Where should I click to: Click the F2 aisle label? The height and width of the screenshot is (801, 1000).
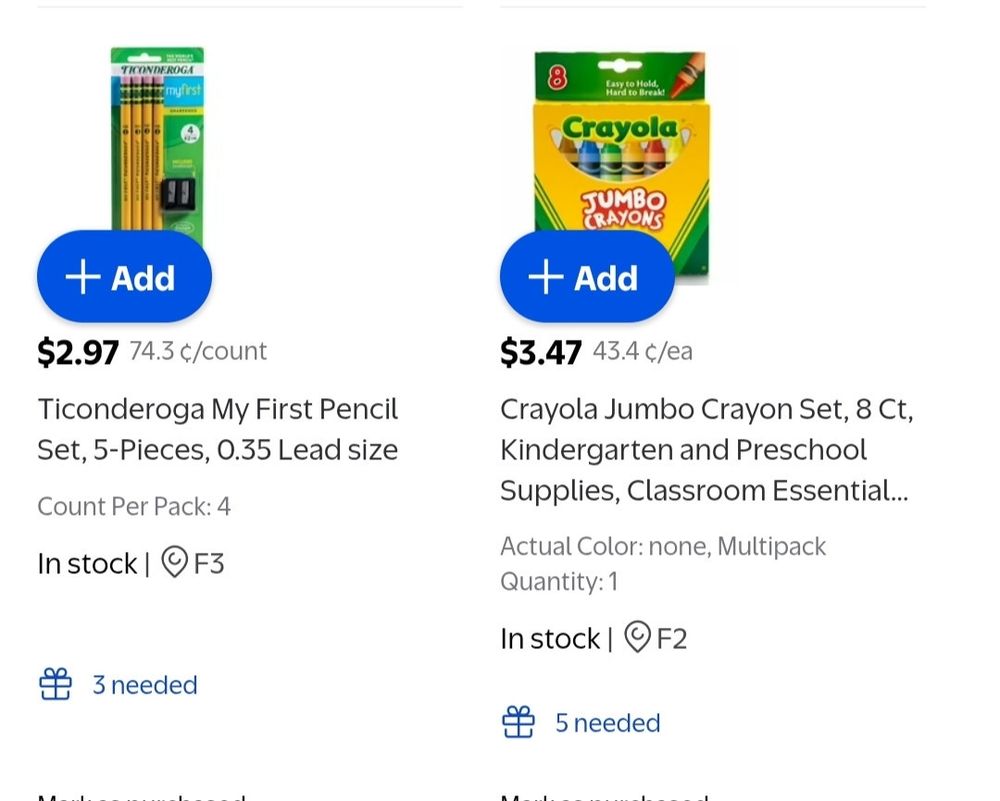click(672, 638)
